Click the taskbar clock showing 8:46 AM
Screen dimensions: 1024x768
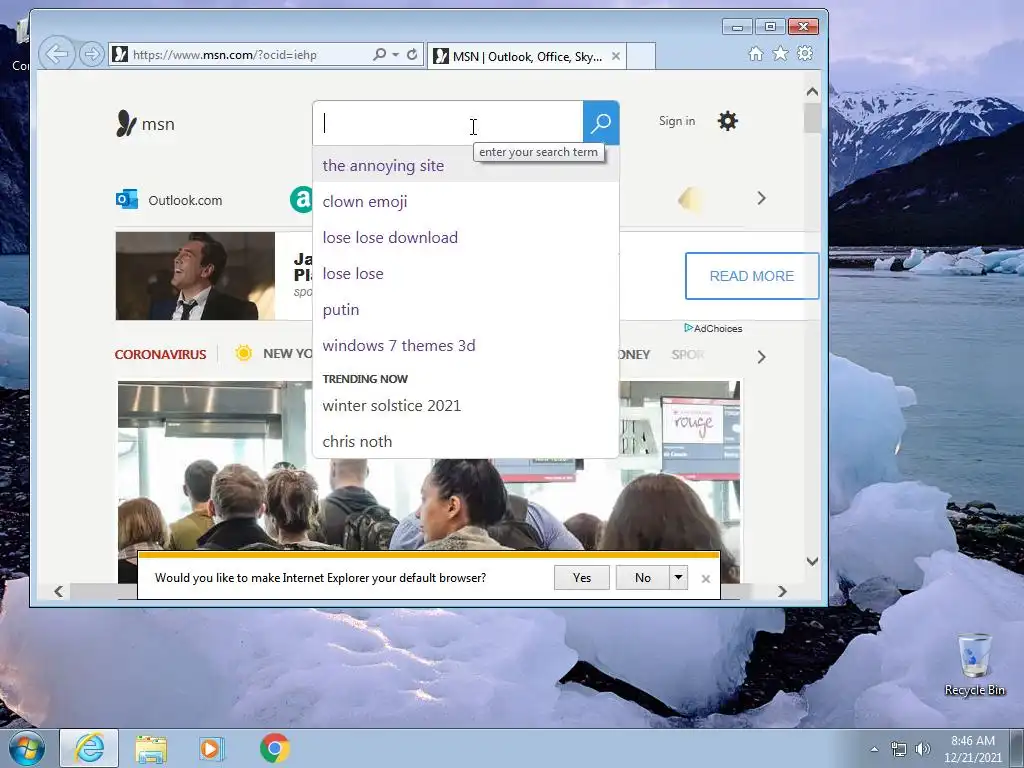[x=972, y=748]
